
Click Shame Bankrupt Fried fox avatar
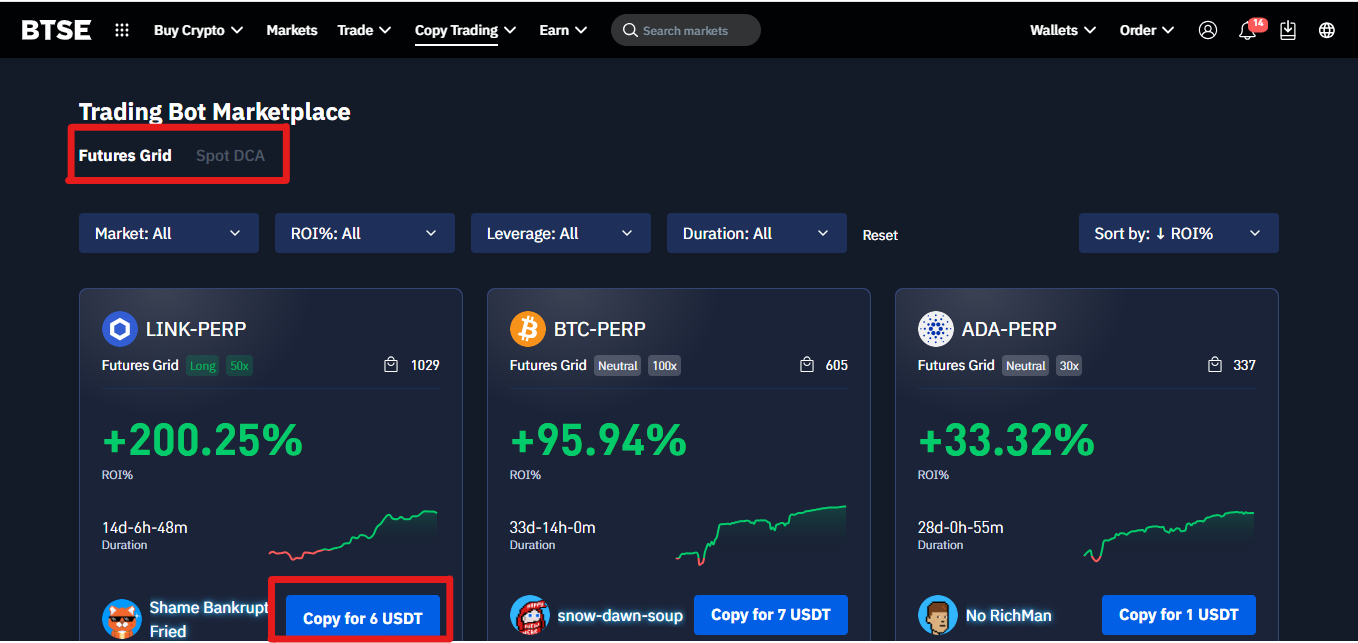pyautogui.click(x=122, y=619)
